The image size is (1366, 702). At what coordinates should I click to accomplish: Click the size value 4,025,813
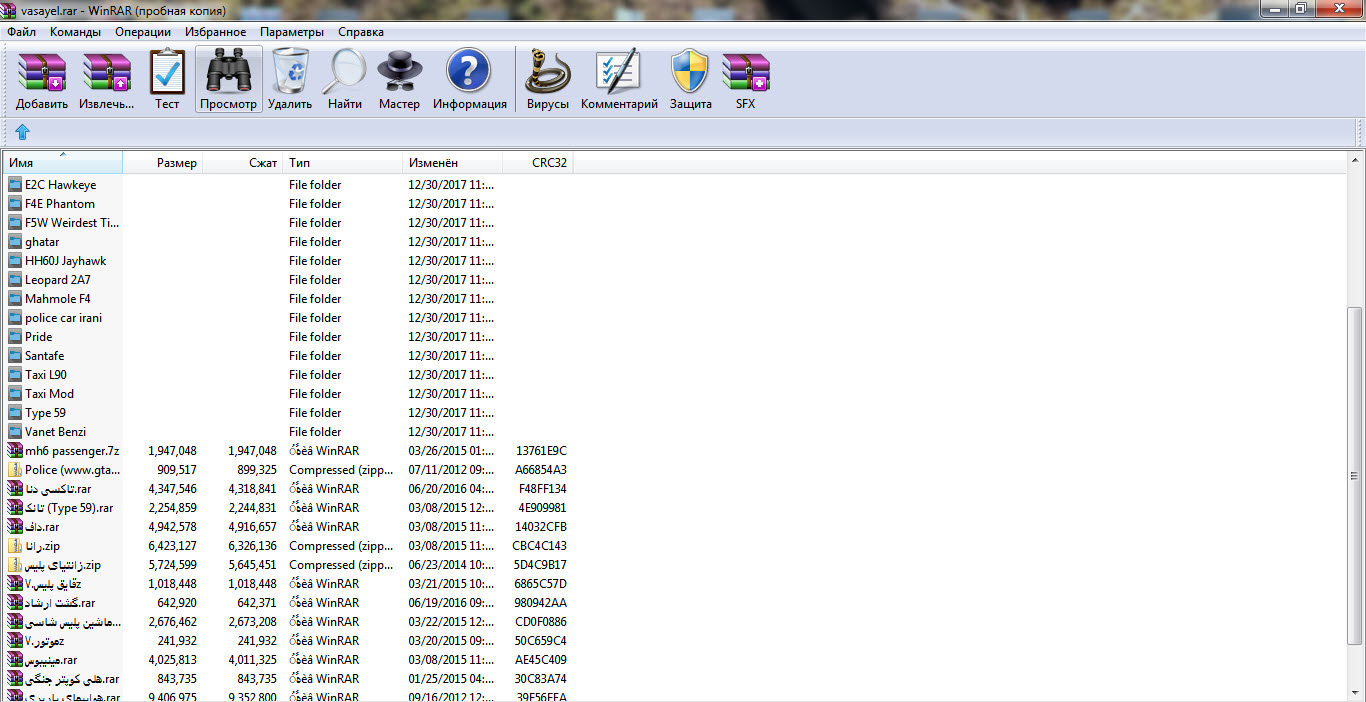[172, 660]
